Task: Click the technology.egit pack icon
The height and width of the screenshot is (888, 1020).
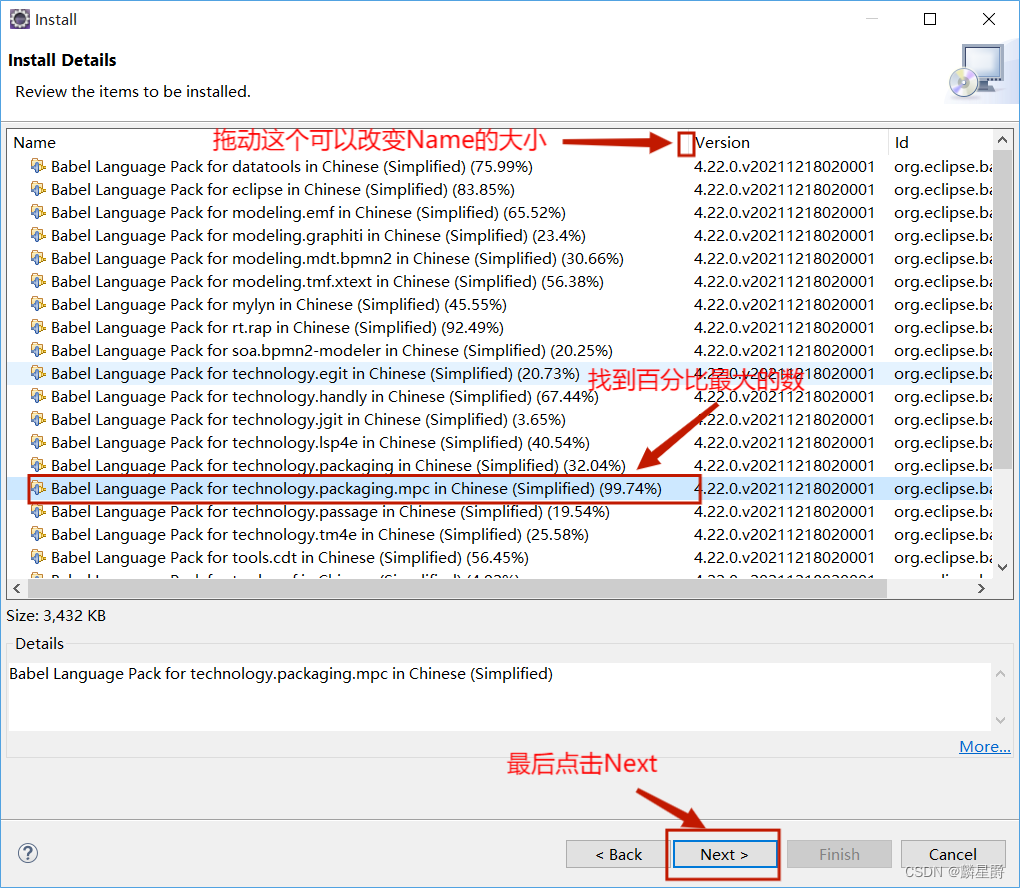Action: coord(38,373)
